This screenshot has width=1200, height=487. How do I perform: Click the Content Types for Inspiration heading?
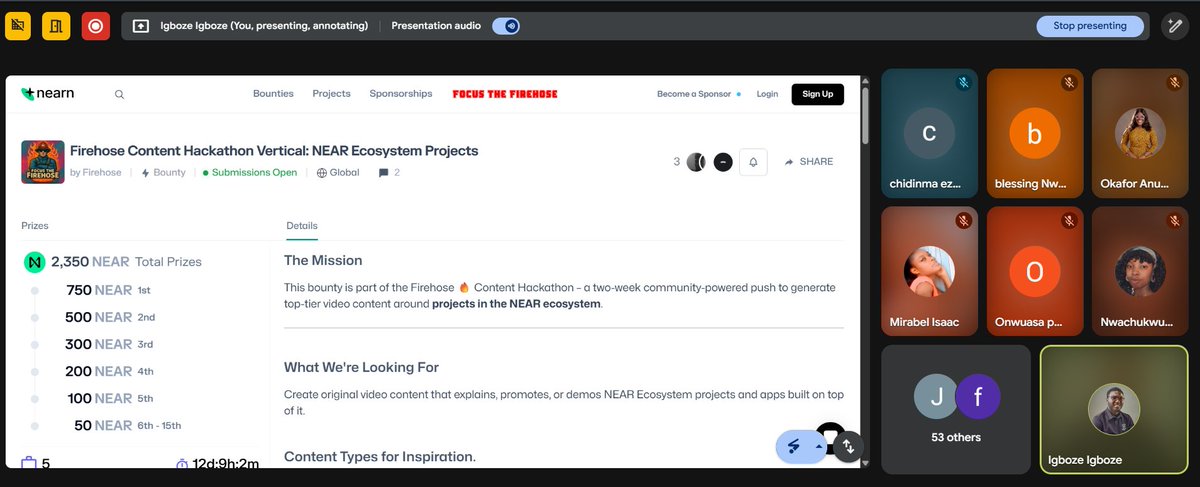(x=380, y=456)
